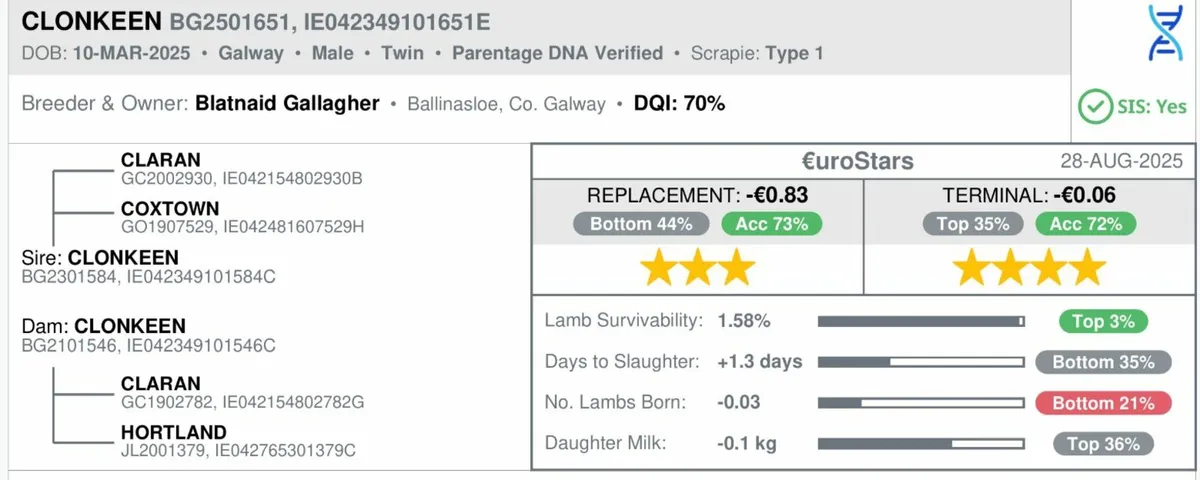Click the Daughter Milk progress bar
The image size is (1200, 480).
921,443
